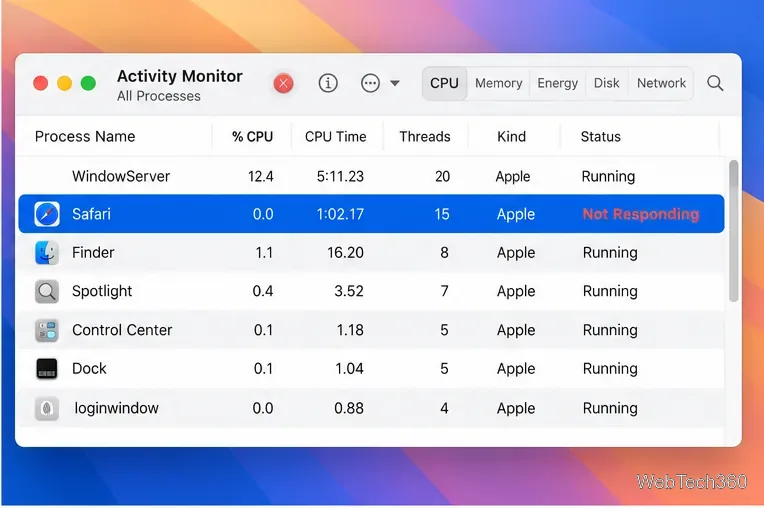The width and height of the screenshot is (764, 508).
Task: Click Control Center's CPU time 1.18
Action: click(x=350, y=330)
